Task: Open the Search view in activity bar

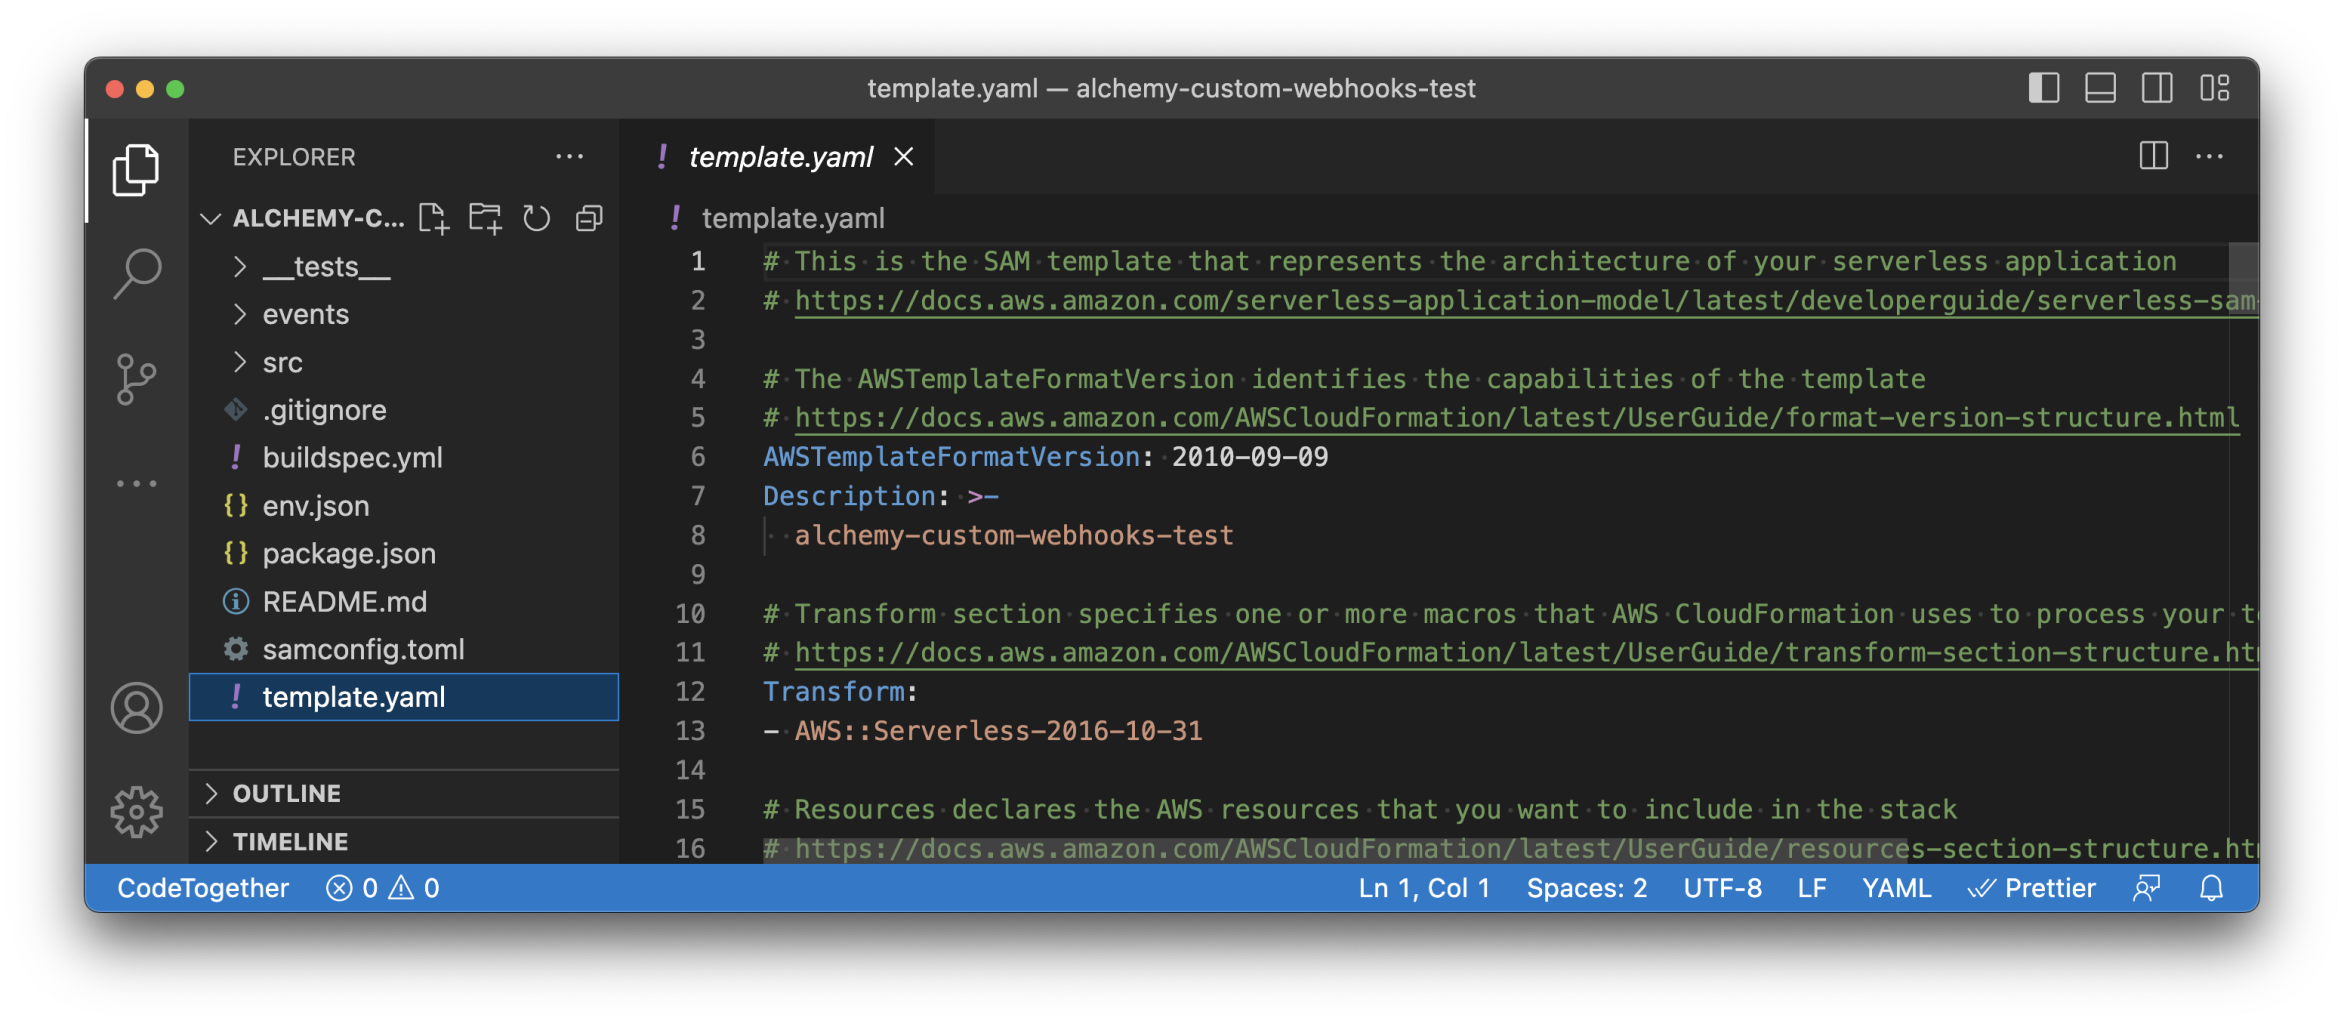Action: (137, 272)
